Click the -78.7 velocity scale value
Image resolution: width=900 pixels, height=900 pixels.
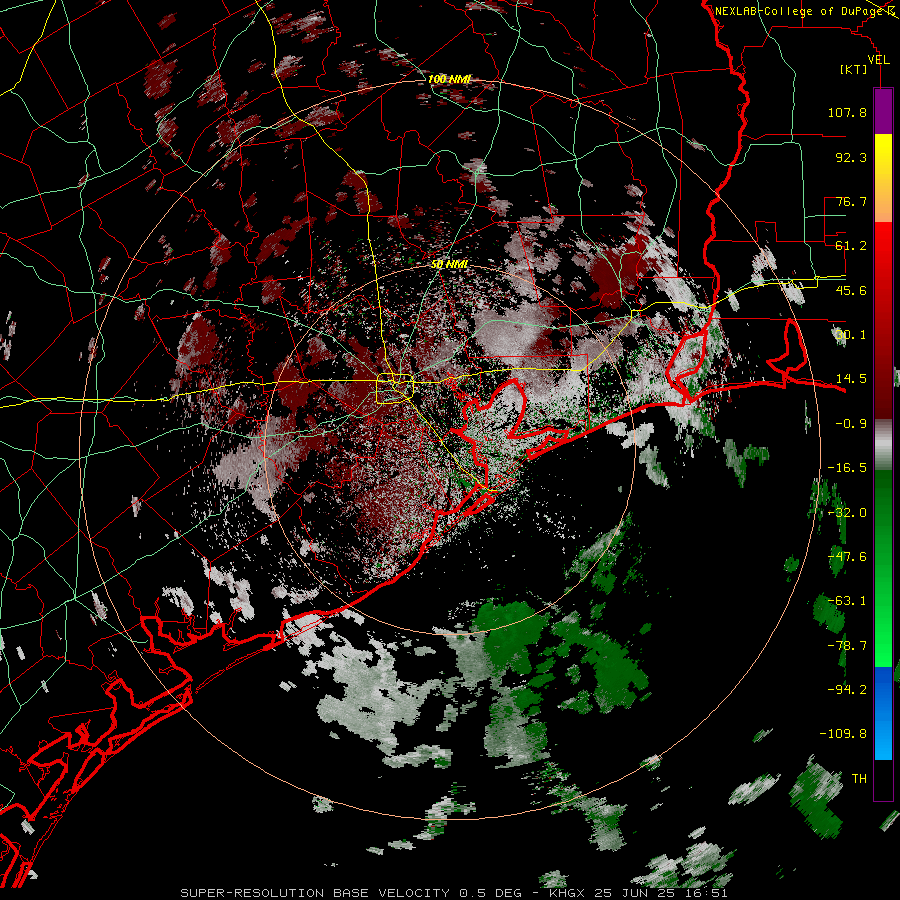coord(847,646)
